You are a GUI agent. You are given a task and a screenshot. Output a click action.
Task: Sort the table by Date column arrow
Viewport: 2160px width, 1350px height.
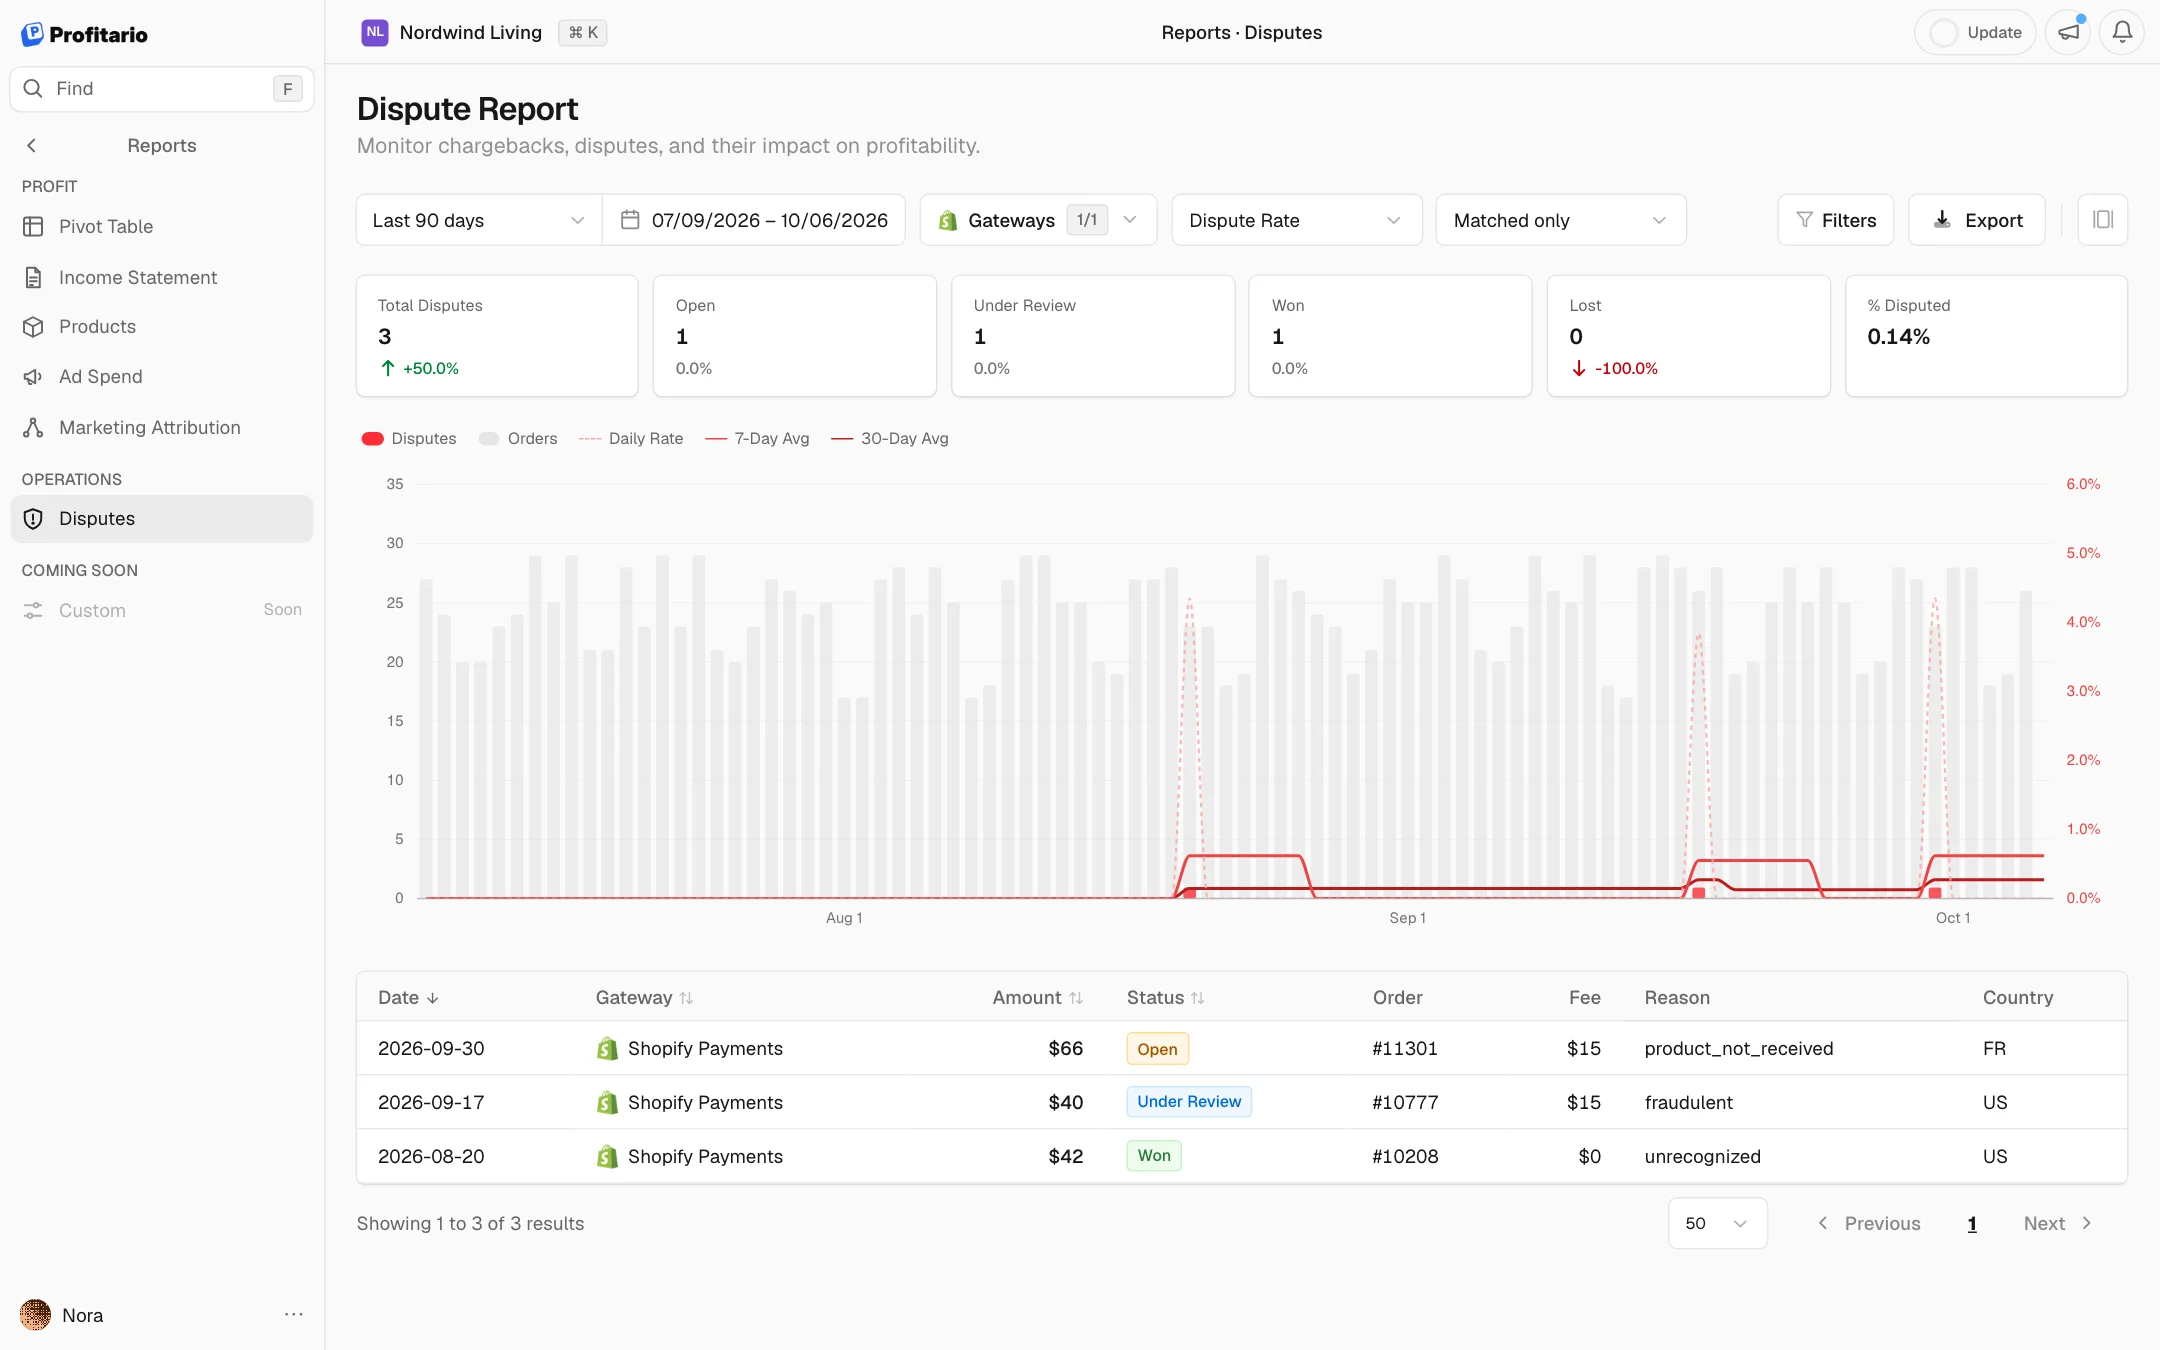pos(432,998)
